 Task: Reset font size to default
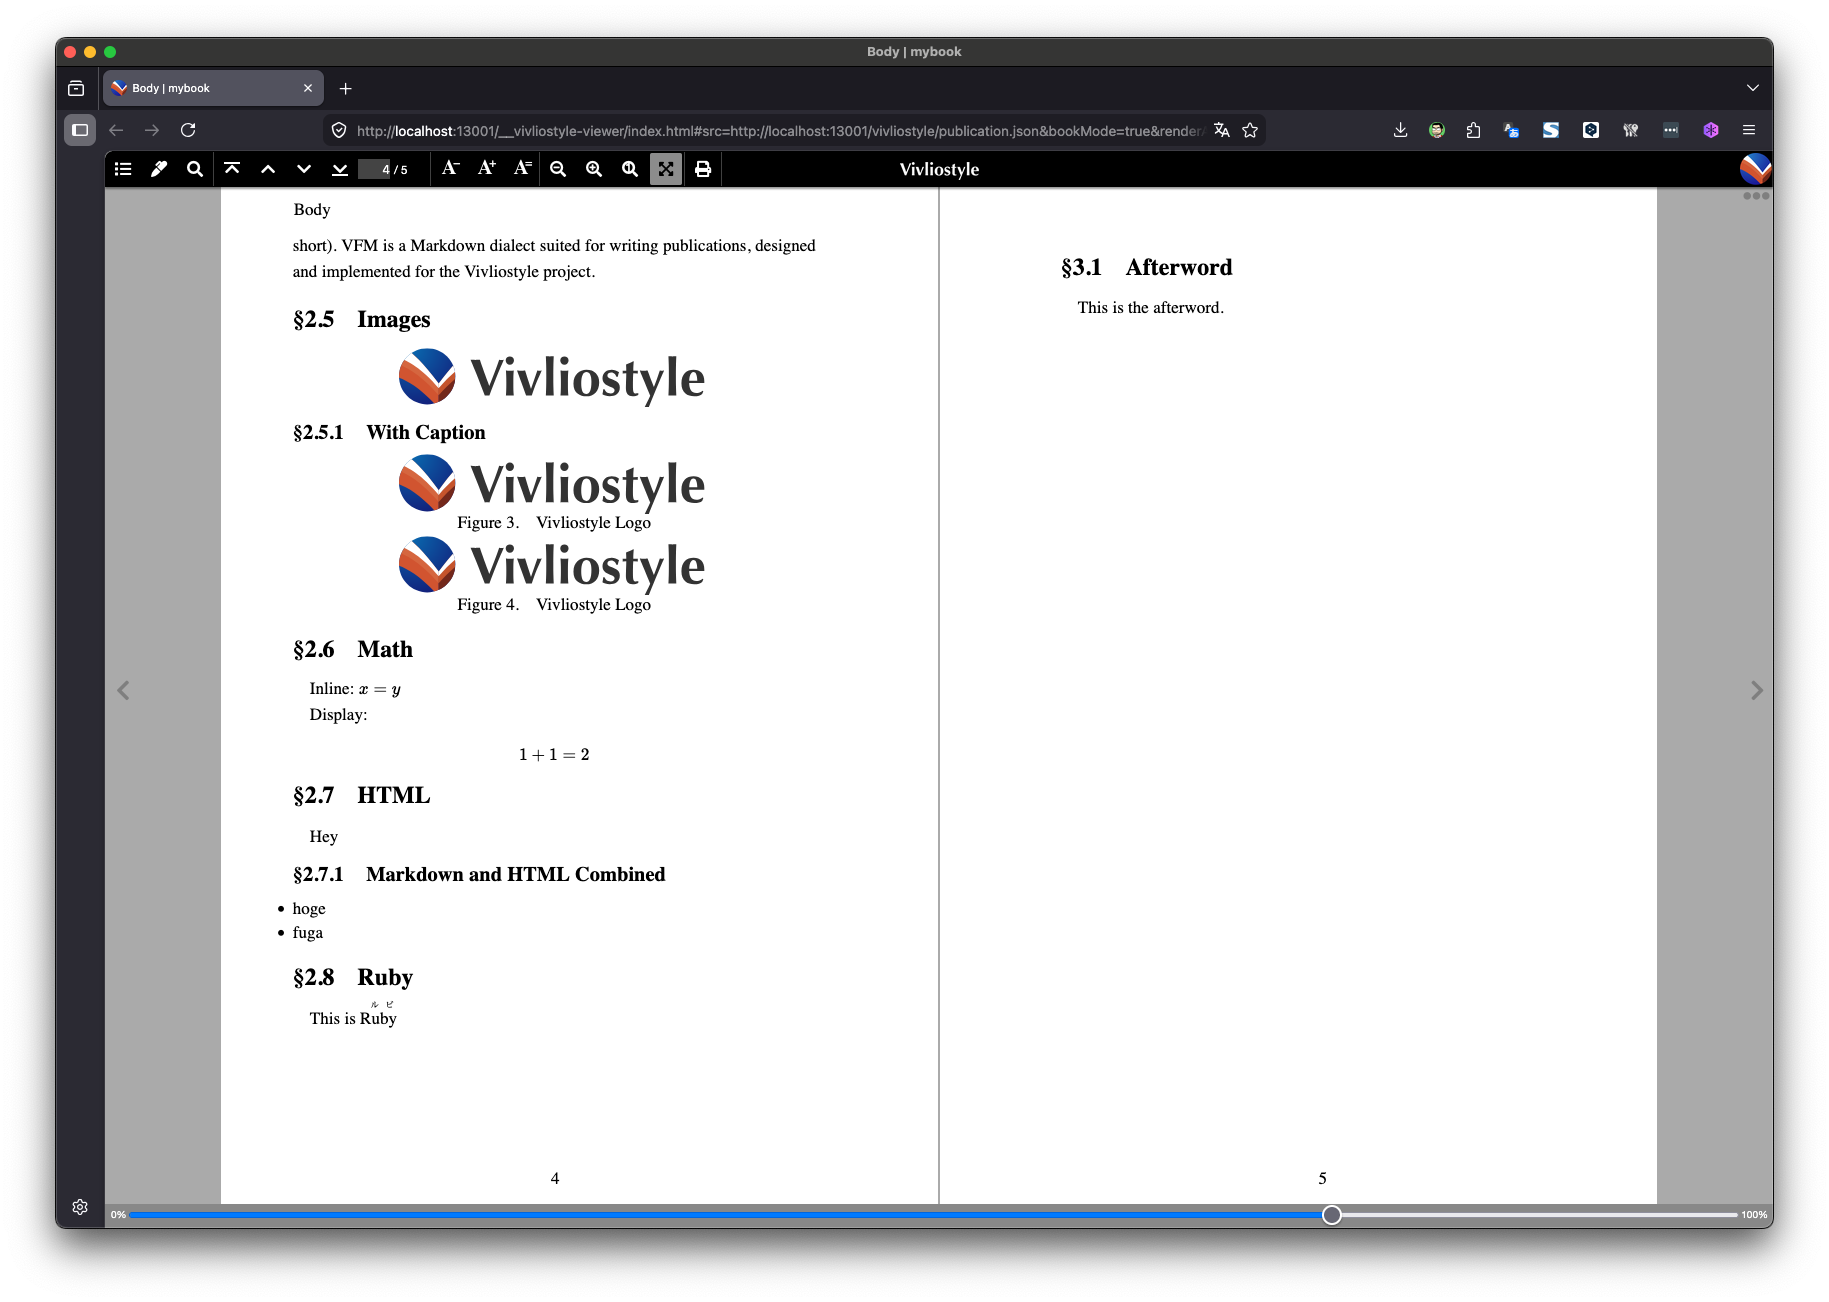pos(522,169)
